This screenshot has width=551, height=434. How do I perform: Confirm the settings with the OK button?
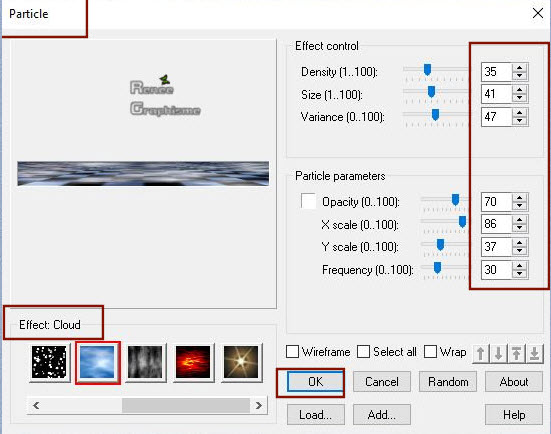click(x=315, y=382)
